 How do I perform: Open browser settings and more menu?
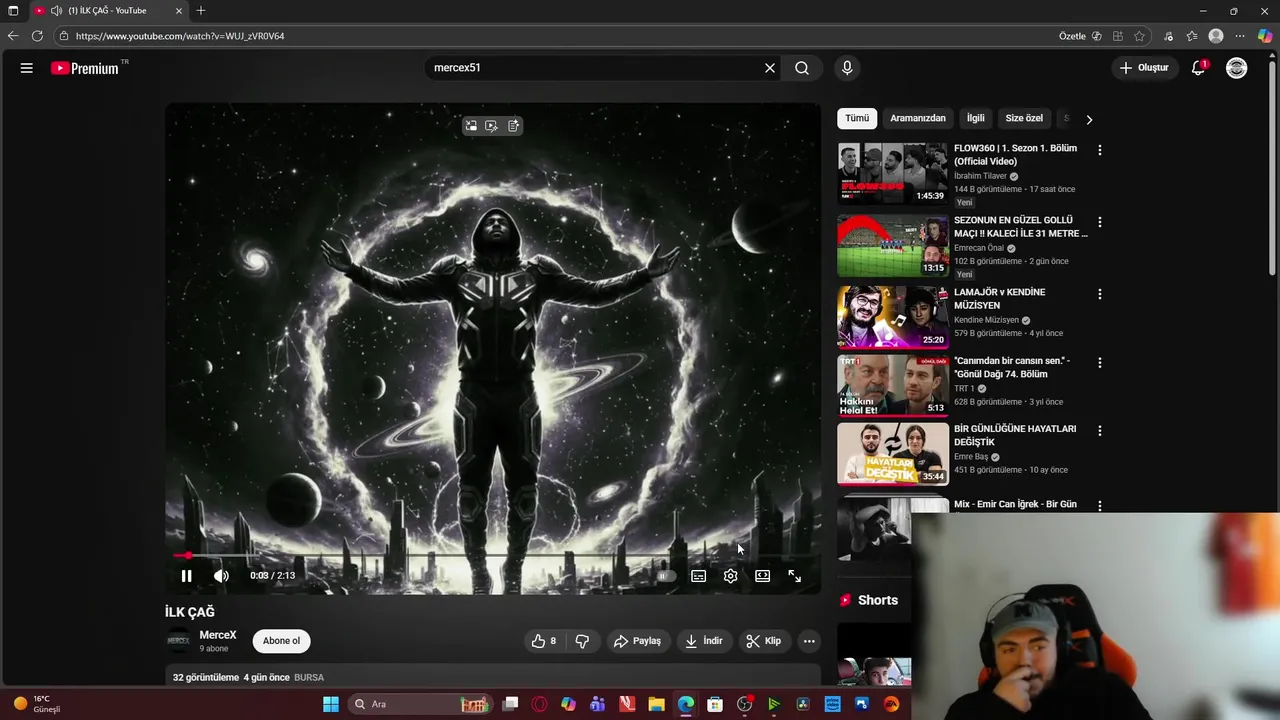click(1240, 36)
